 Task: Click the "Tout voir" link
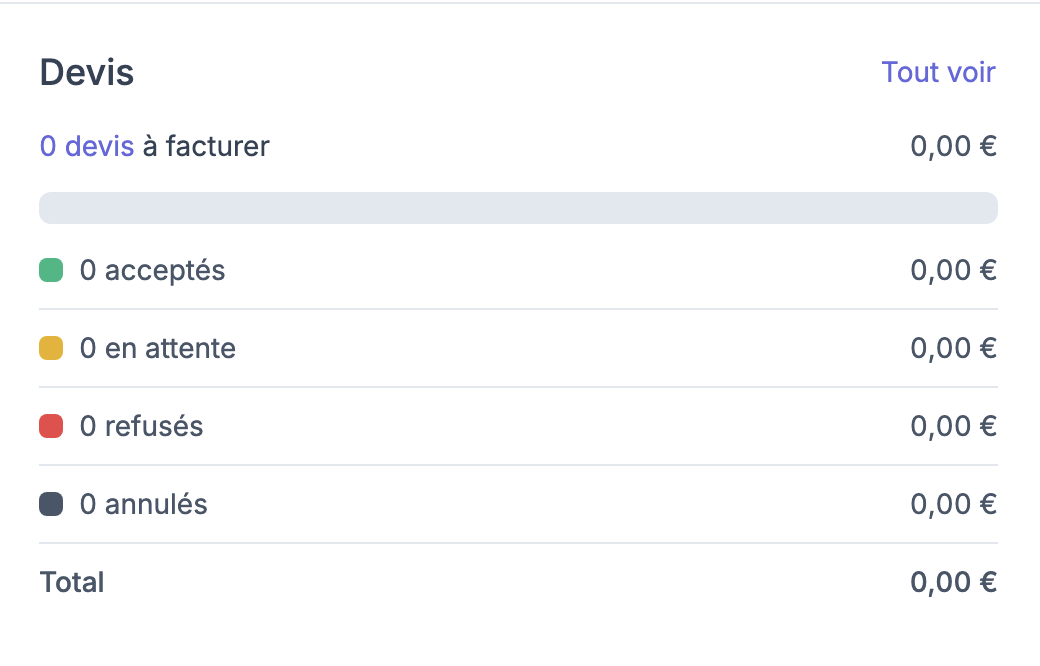click(938, 72)
